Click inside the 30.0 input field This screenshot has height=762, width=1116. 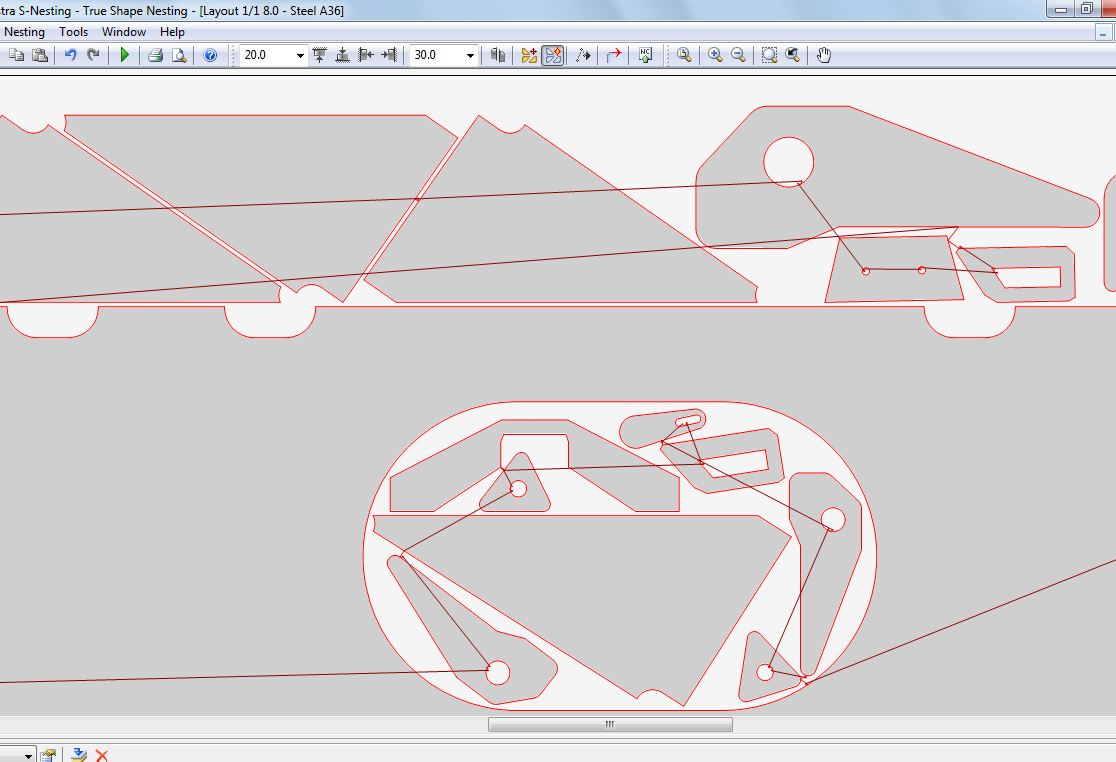tap(437, 55)
